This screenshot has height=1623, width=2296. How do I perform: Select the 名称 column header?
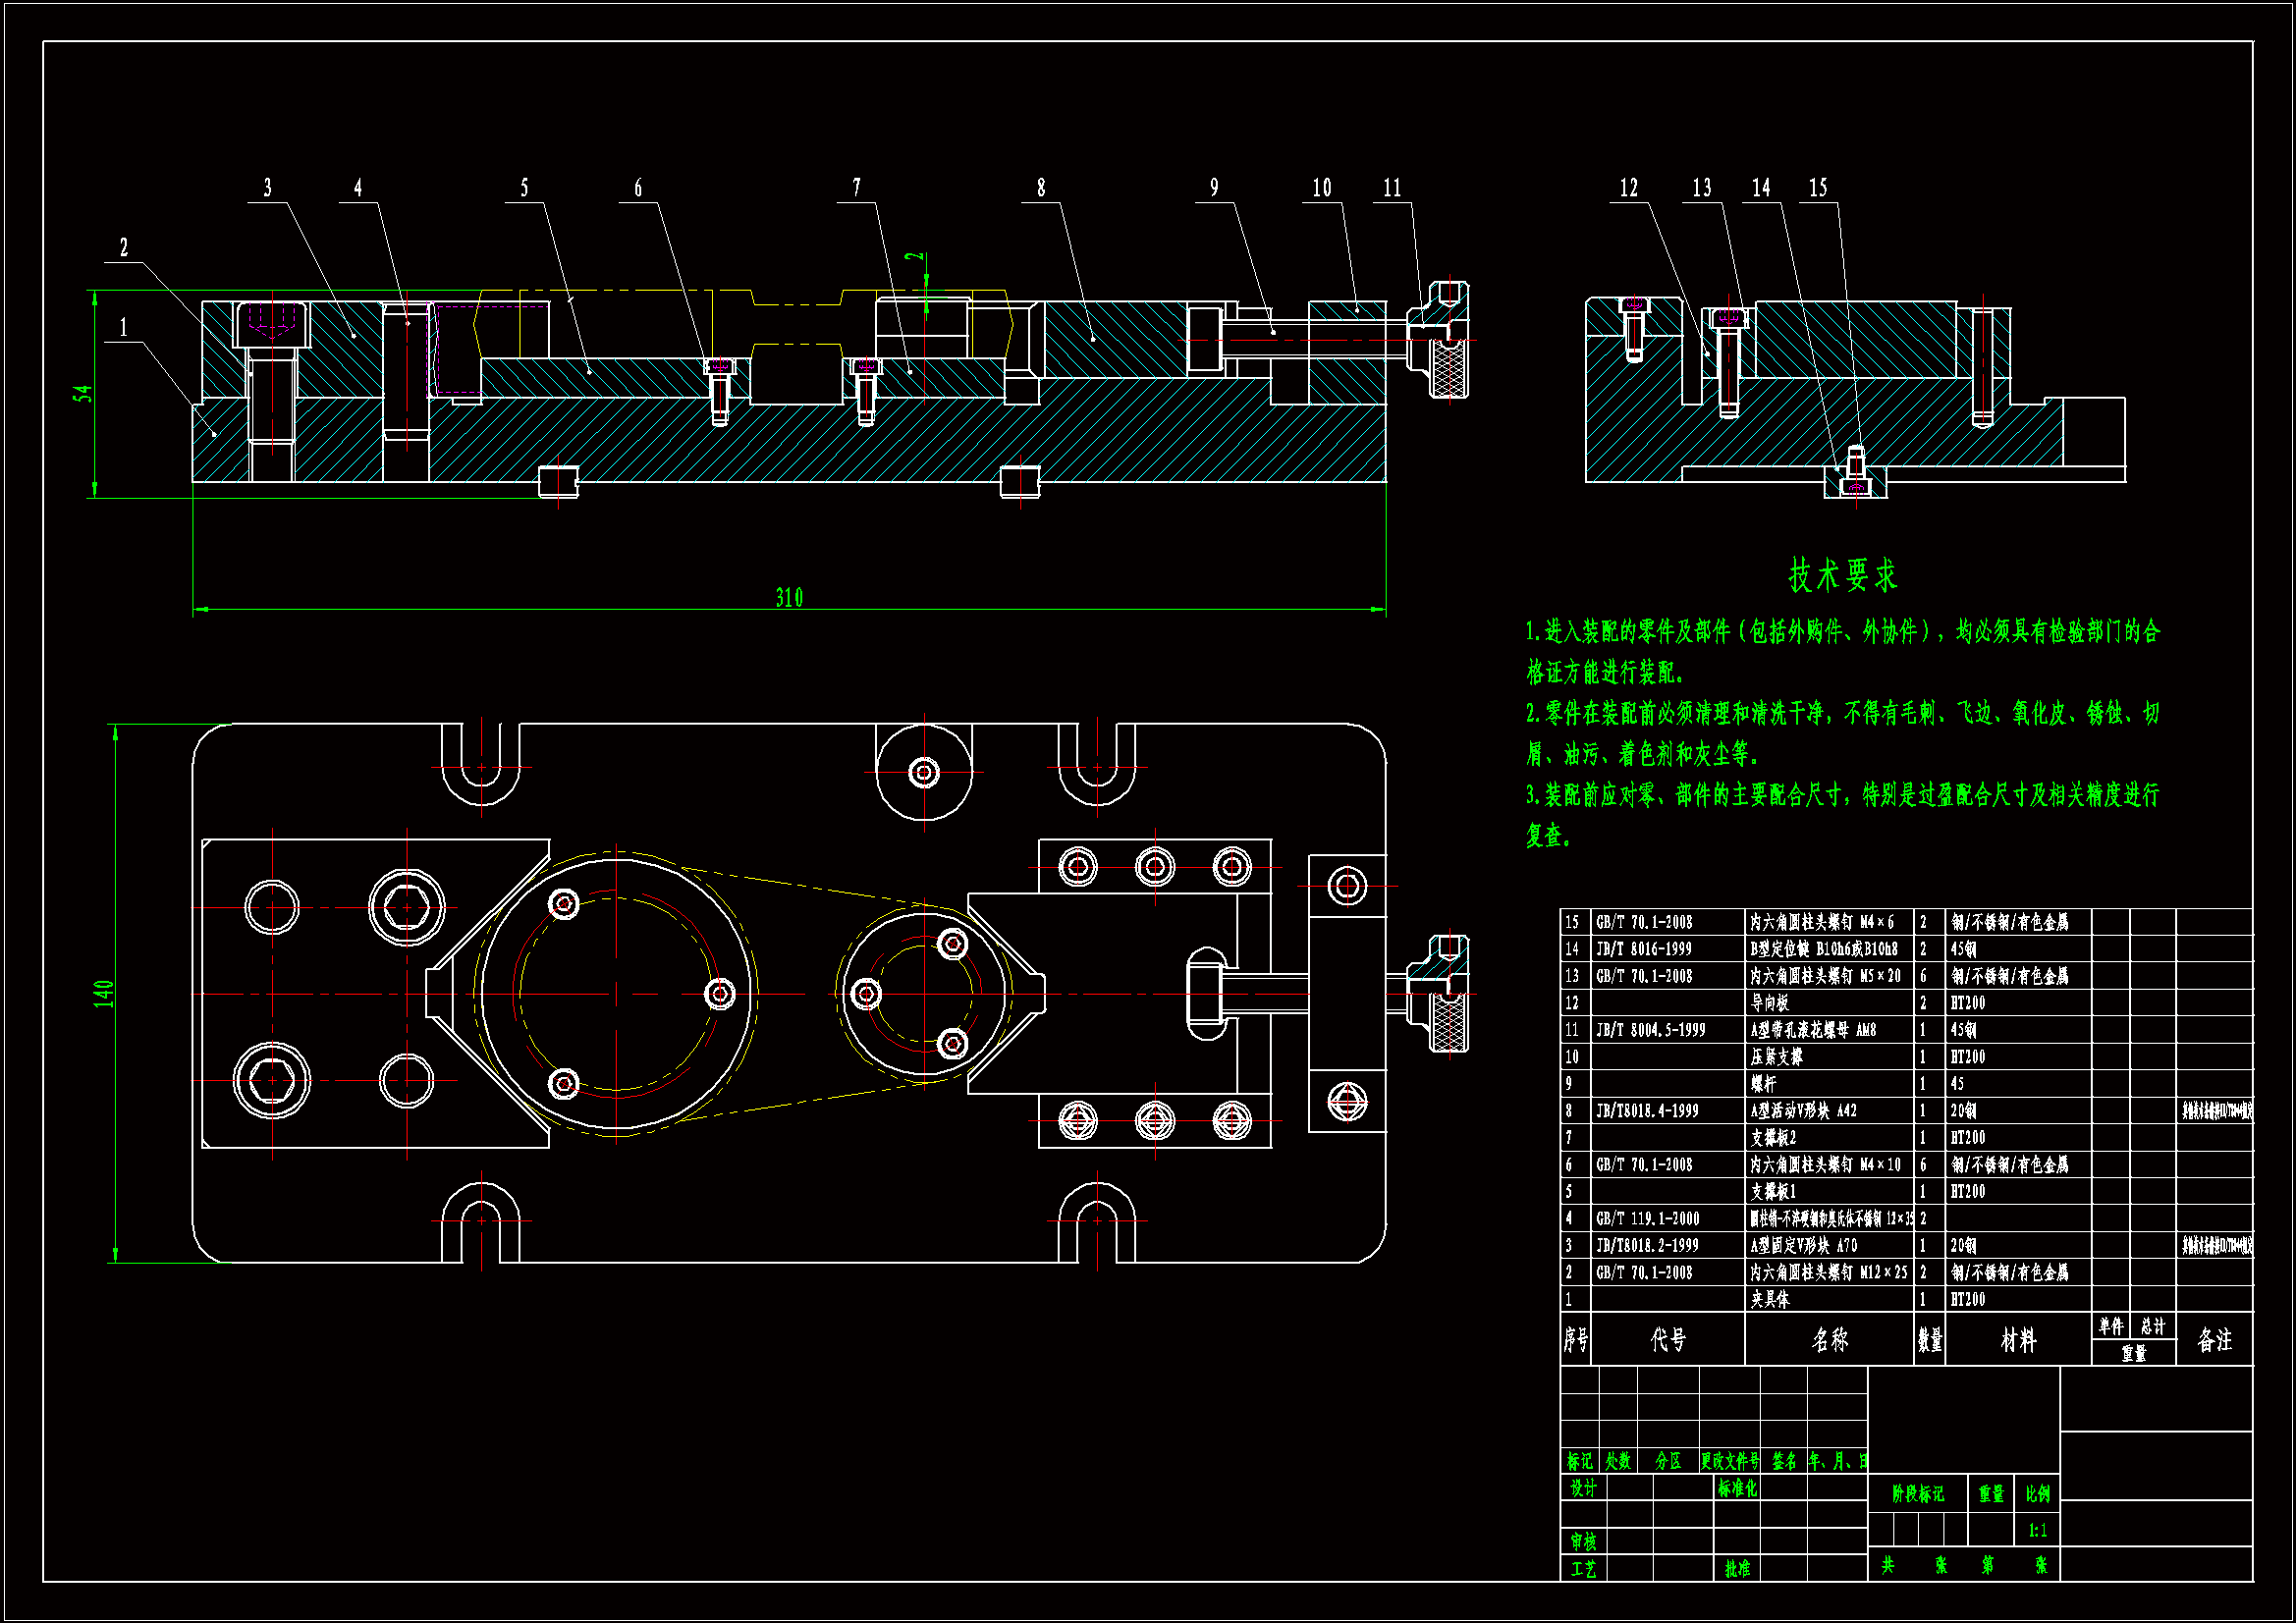click(1830, 1340)
